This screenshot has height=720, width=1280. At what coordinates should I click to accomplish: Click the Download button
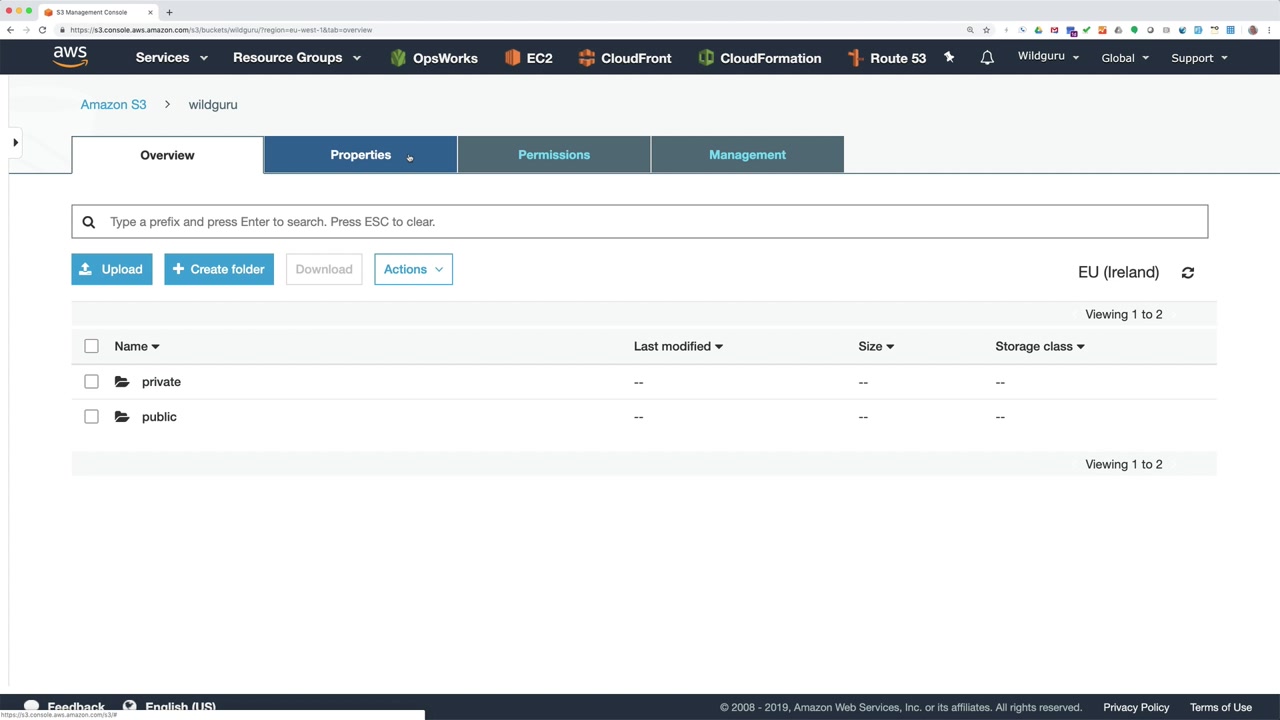[x=324, y=269]
